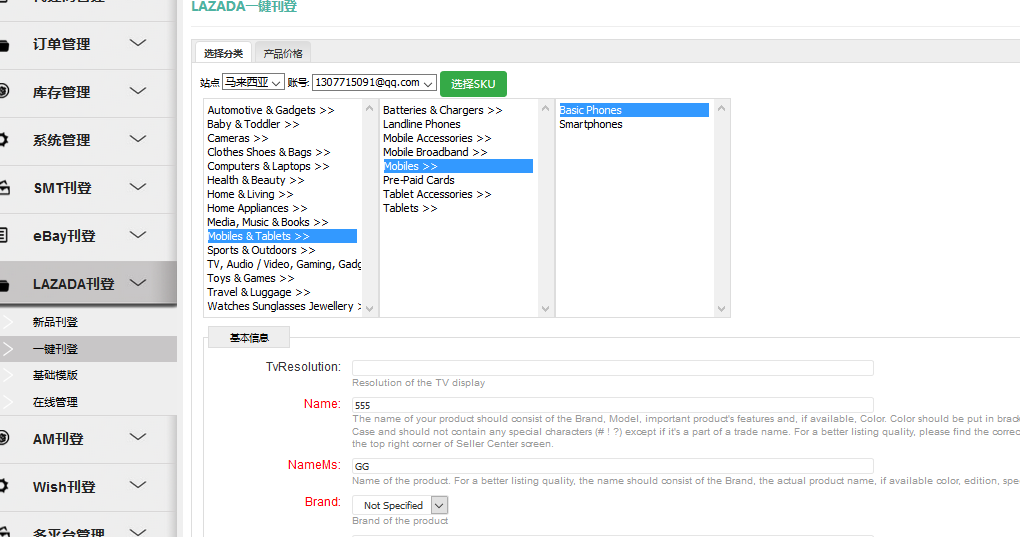Open the 站点 site dropdown
Screen dimensions: 1020x537
253,83
